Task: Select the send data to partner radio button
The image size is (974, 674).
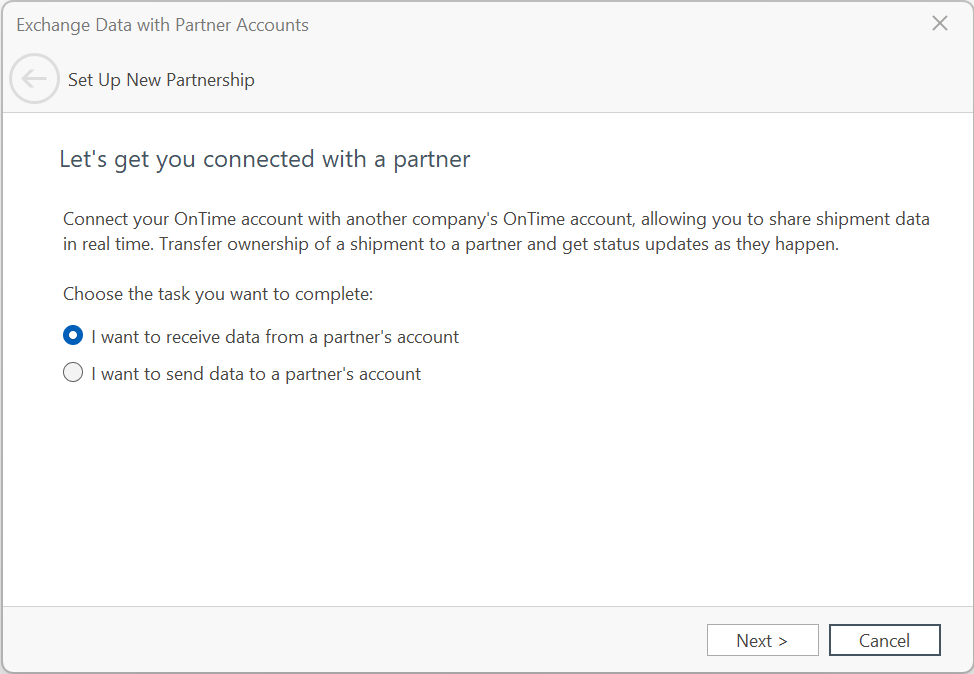Action: click(73, 373)
